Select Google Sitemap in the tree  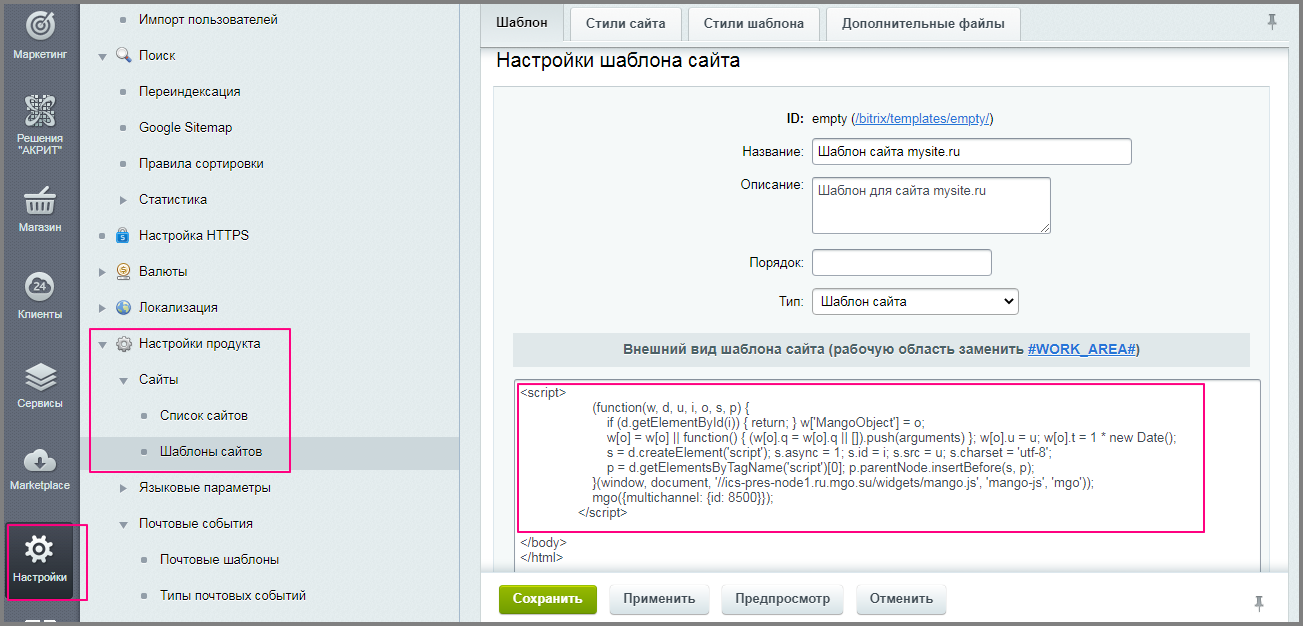185,127
